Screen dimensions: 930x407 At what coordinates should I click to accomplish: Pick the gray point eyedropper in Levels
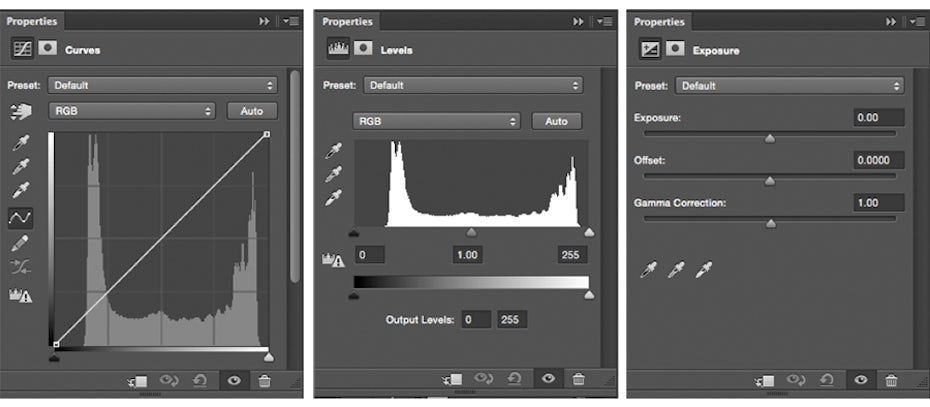333,174
